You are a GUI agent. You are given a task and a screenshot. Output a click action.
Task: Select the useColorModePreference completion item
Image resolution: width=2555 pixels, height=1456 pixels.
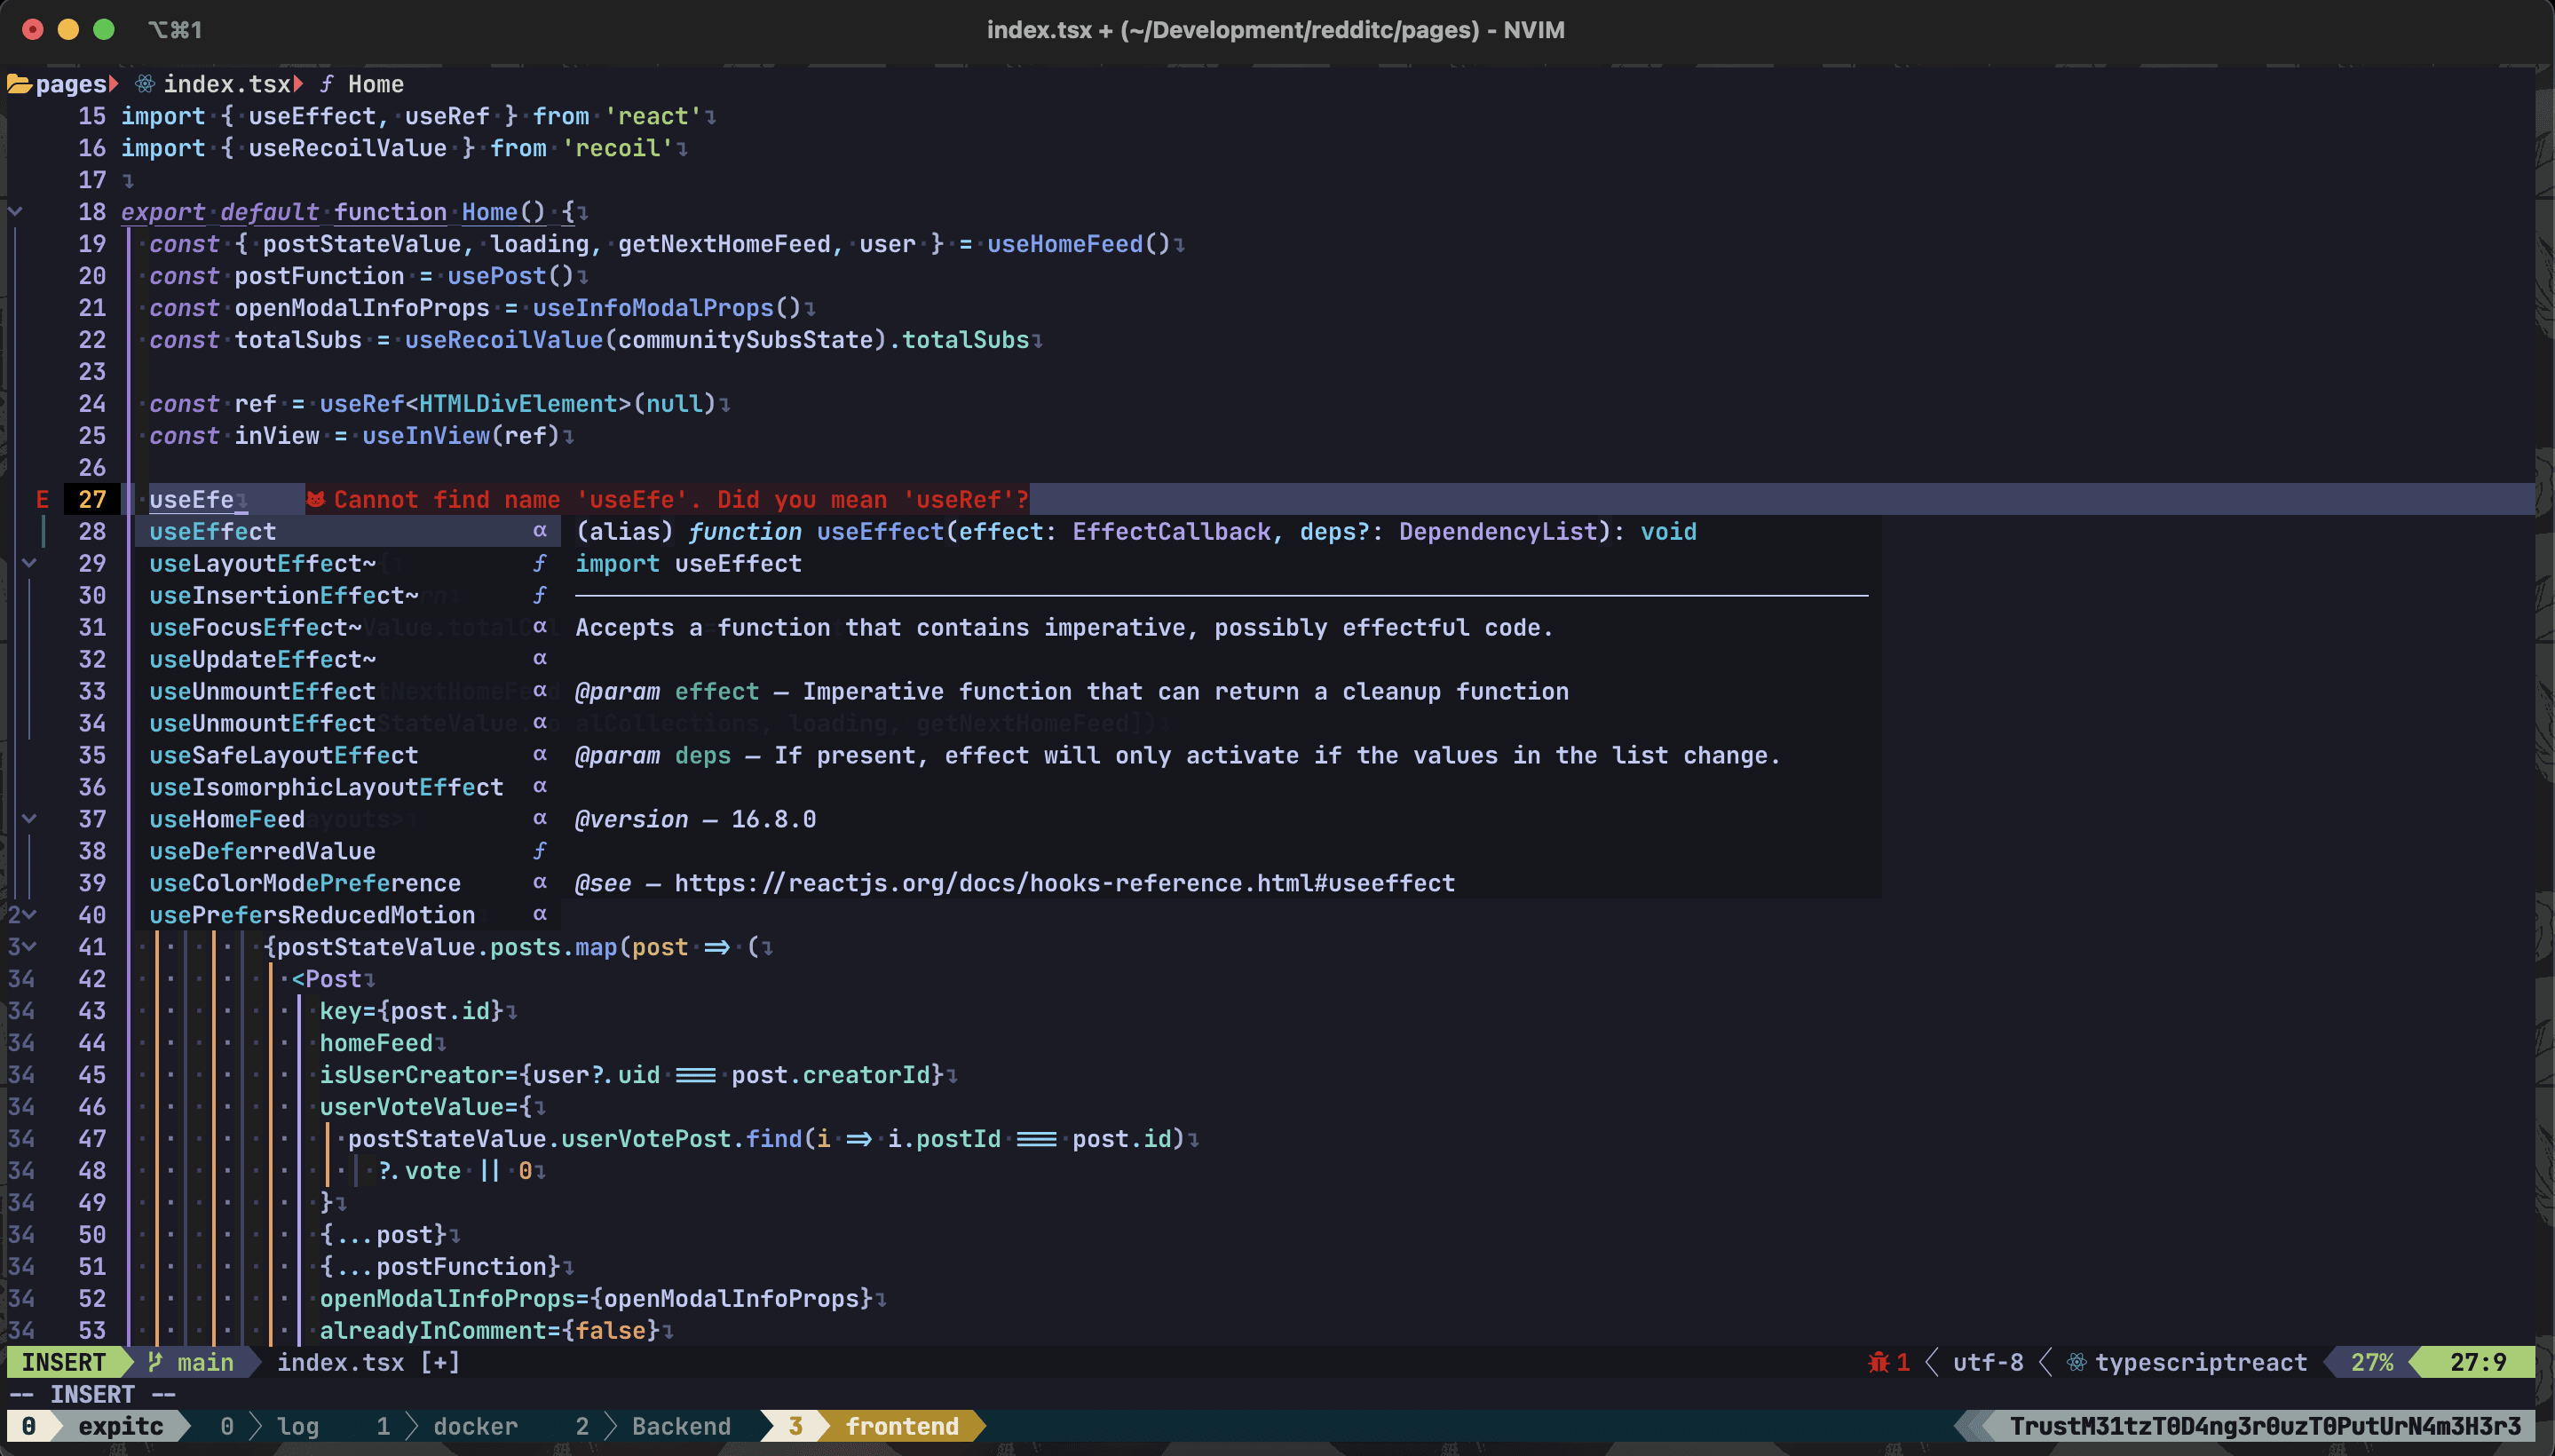point(347,883)
